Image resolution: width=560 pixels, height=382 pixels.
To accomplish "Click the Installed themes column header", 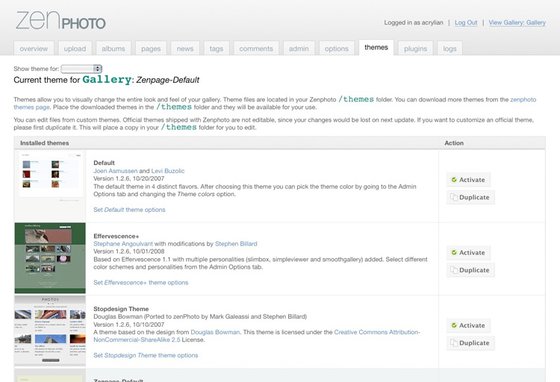I will [x=45, y=143].
